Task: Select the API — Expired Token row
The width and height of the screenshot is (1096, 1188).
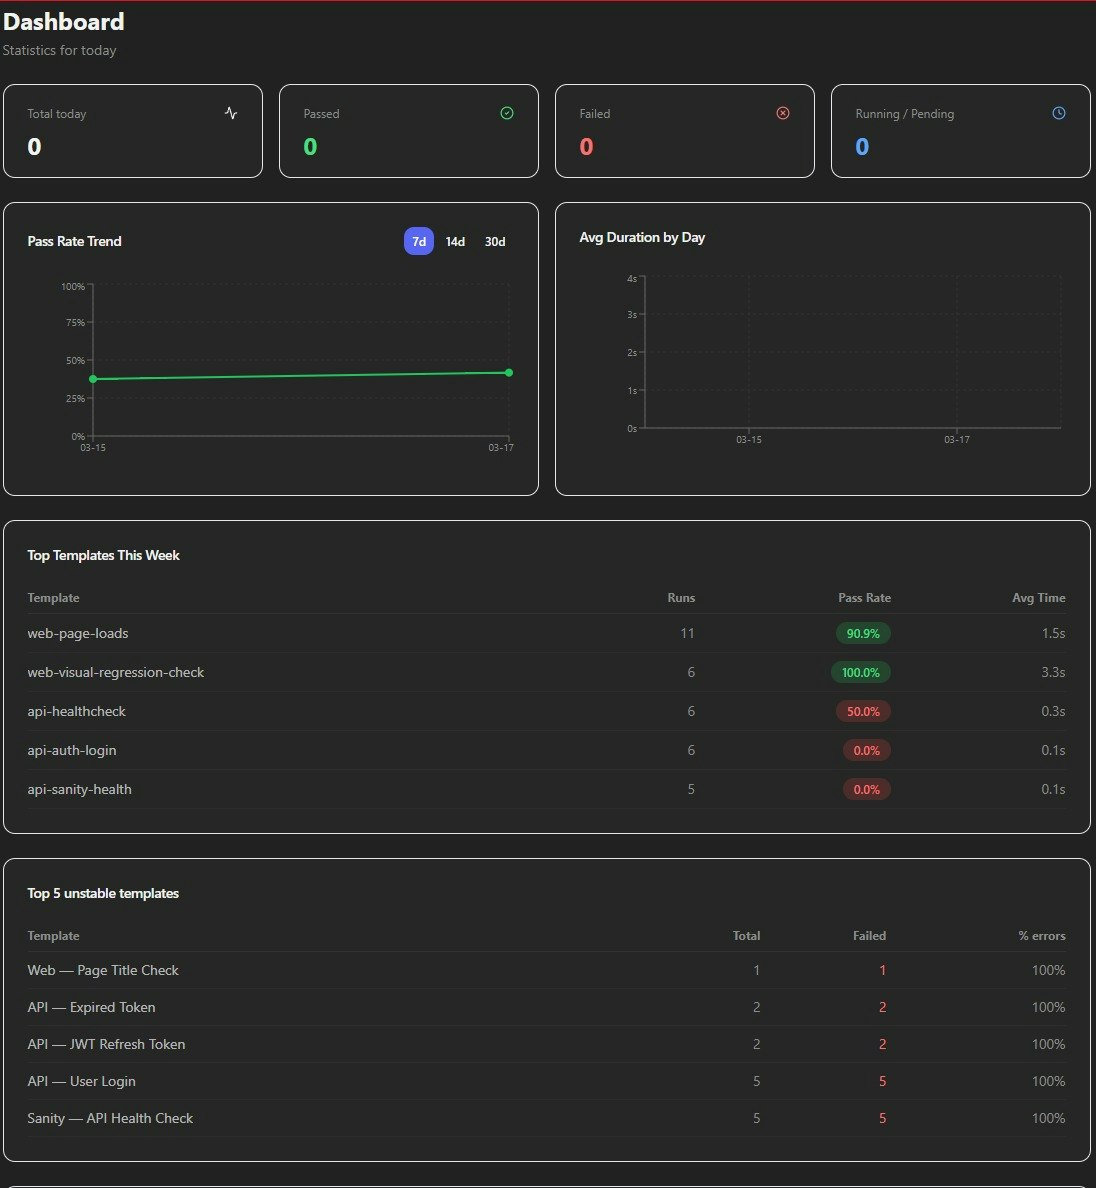Action: pos(546,1008)
